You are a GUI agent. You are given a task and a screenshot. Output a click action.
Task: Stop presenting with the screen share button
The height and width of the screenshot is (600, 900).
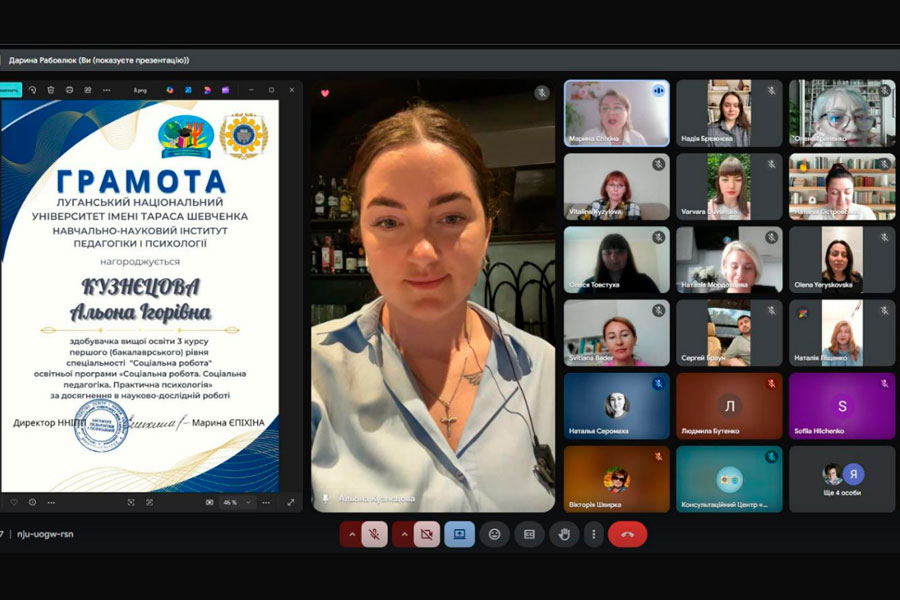[x=460, y=535]
